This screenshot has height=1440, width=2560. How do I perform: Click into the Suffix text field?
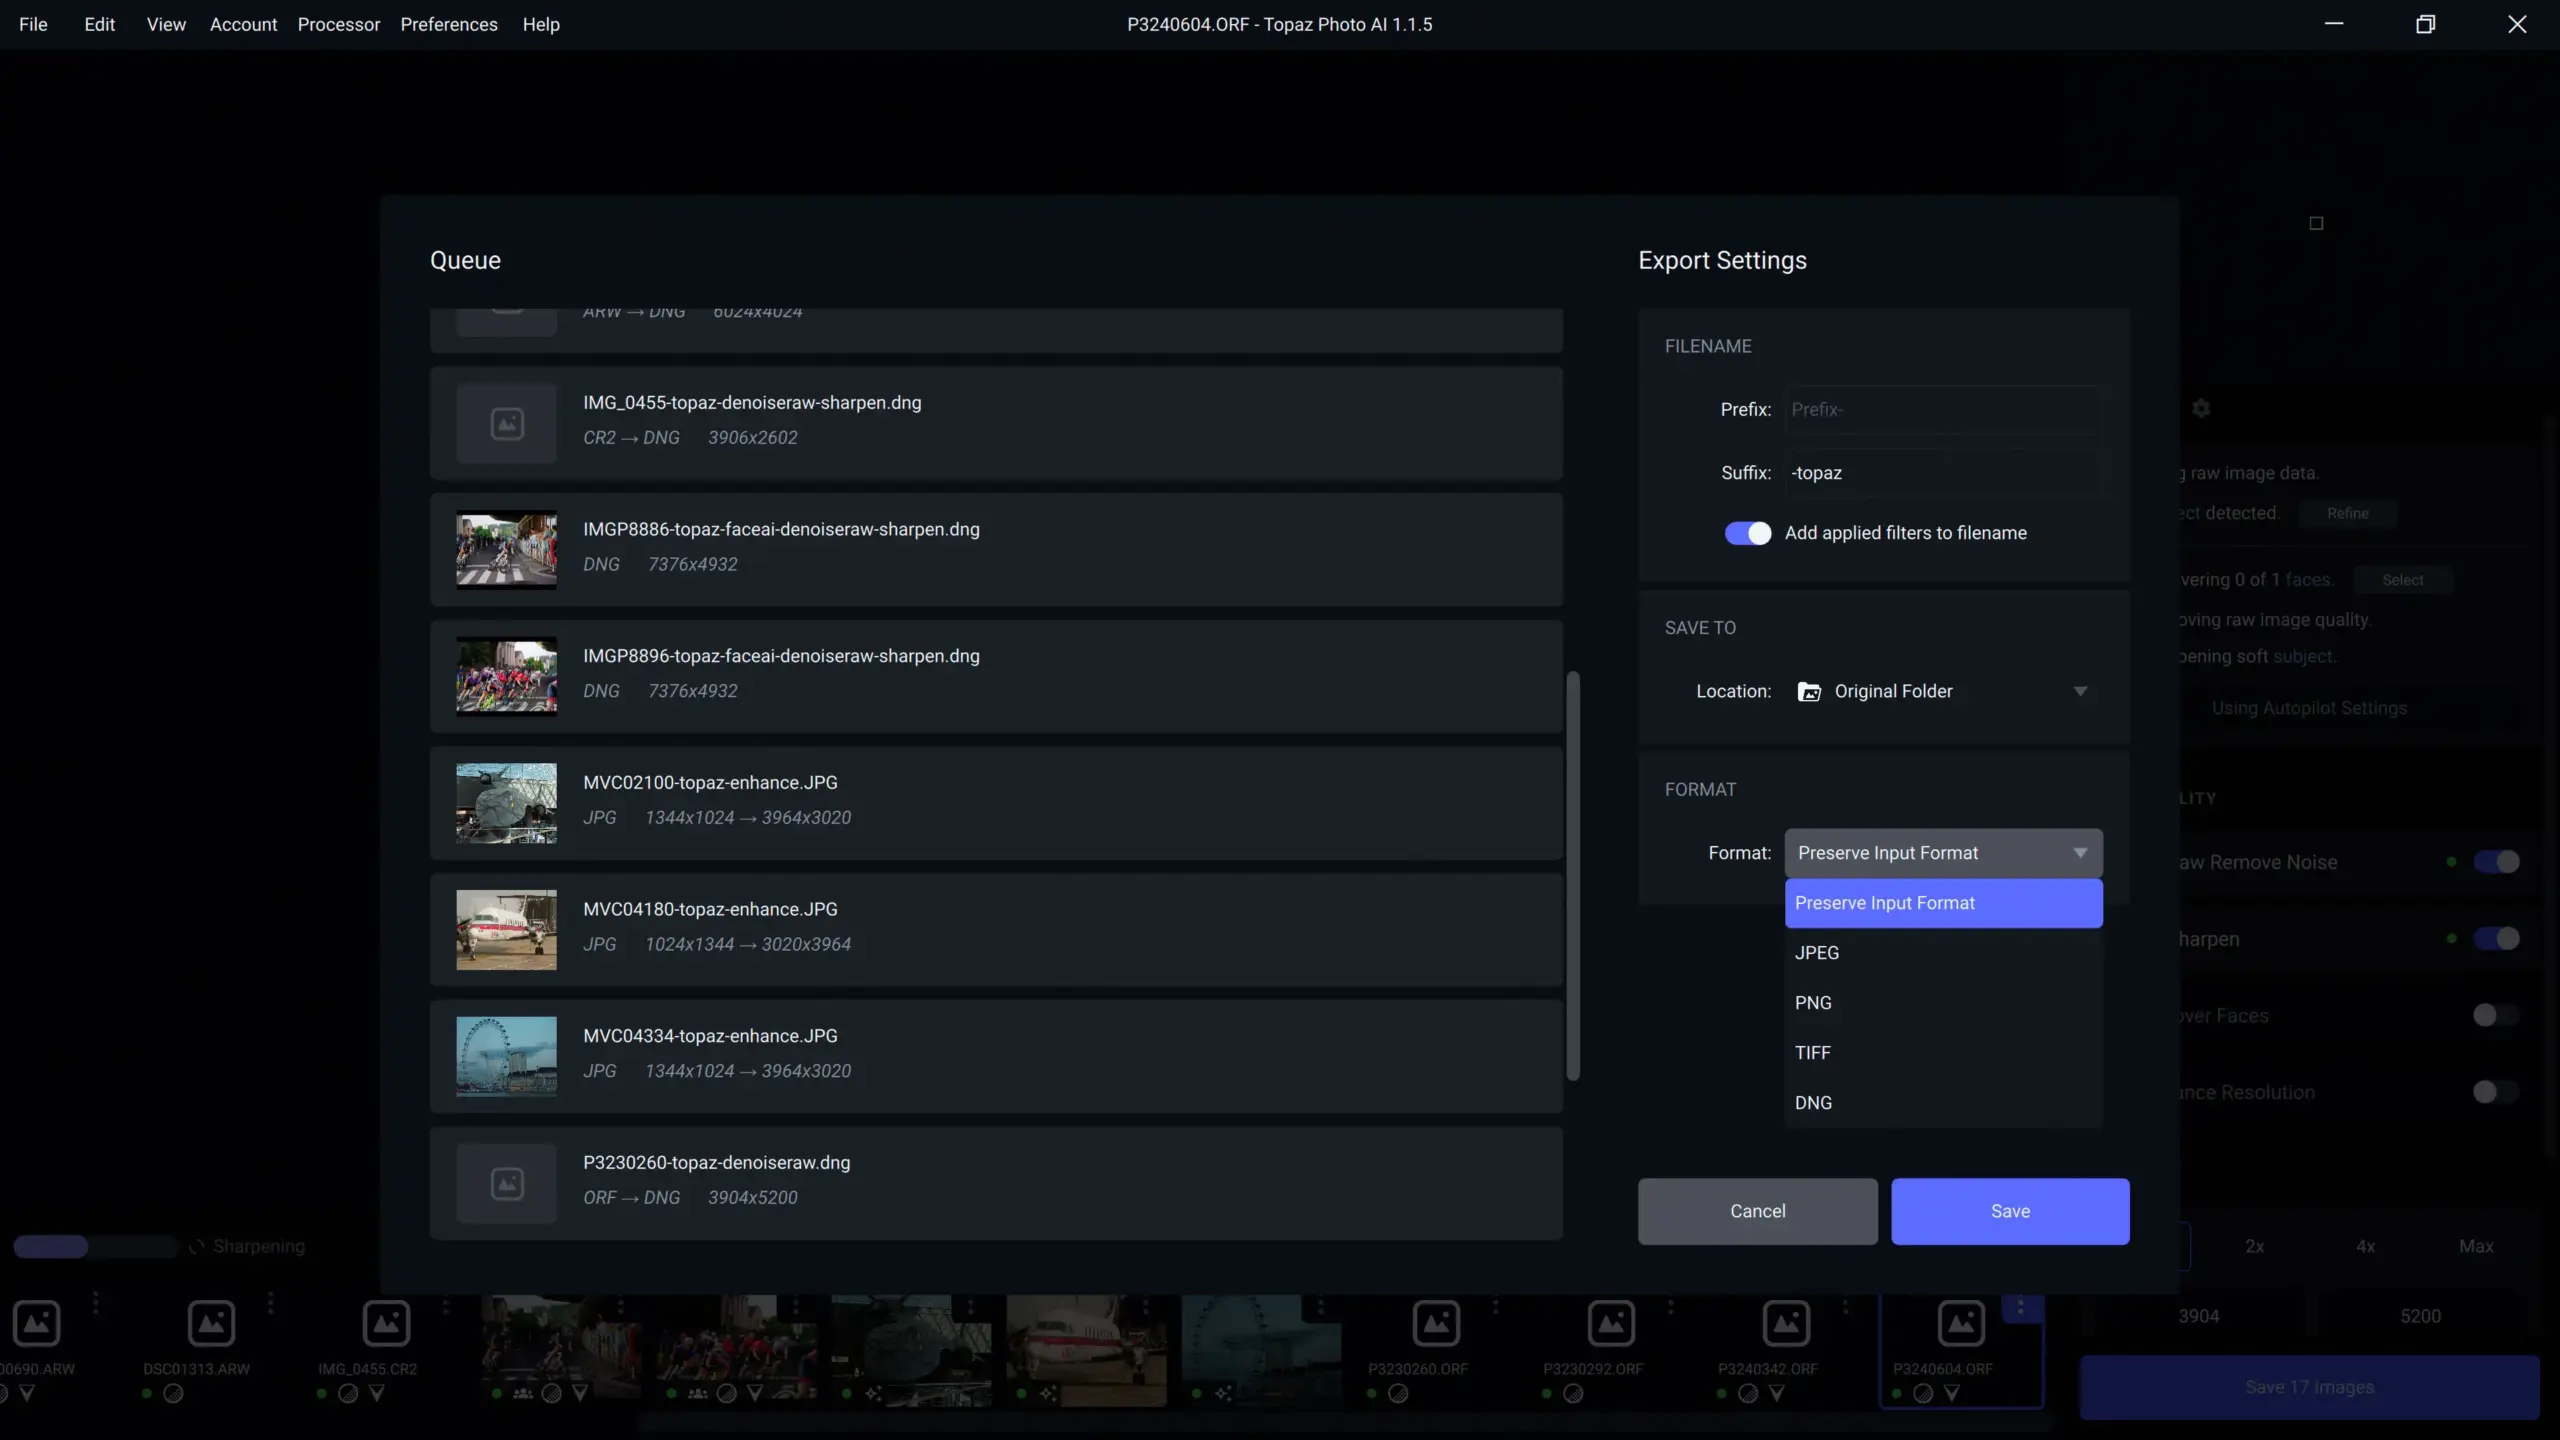tap(1943, 473)
